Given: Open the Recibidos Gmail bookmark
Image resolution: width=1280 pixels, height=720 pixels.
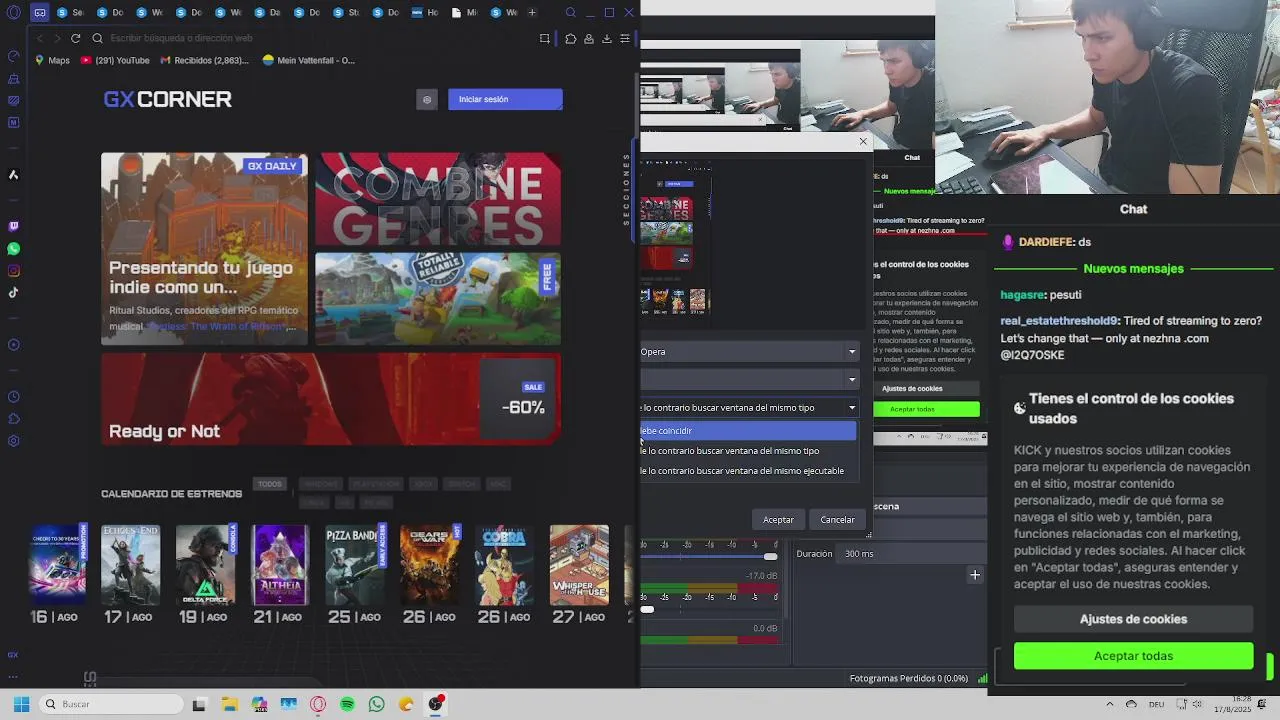Looking at the screenshot, I should [204, 60].
